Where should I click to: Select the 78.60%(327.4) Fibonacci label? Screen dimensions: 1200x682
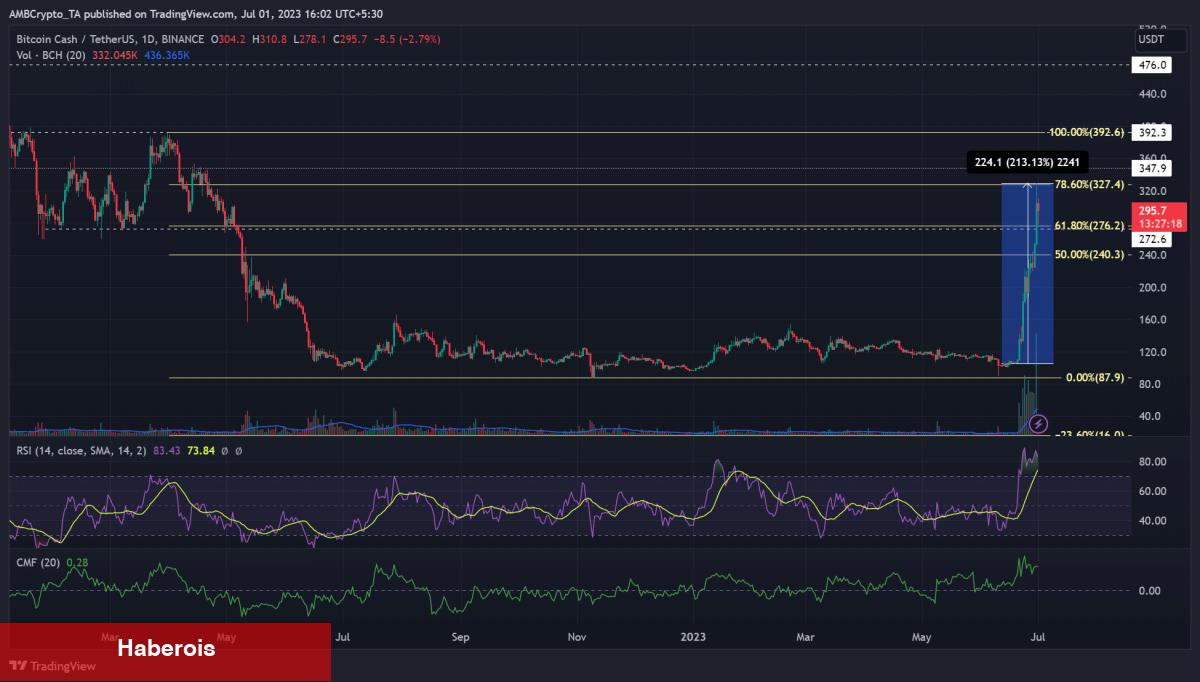[1091, 185]
